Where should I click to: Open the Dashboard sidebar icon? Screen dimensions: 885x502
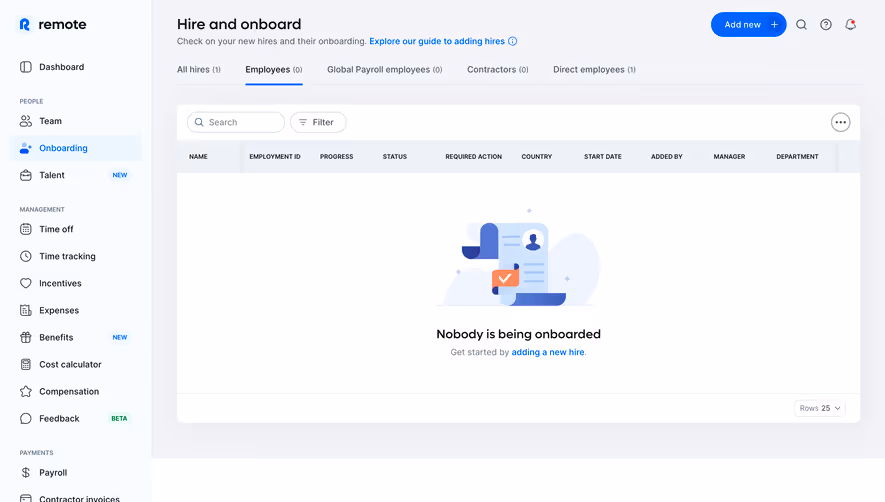click(26, 67)
